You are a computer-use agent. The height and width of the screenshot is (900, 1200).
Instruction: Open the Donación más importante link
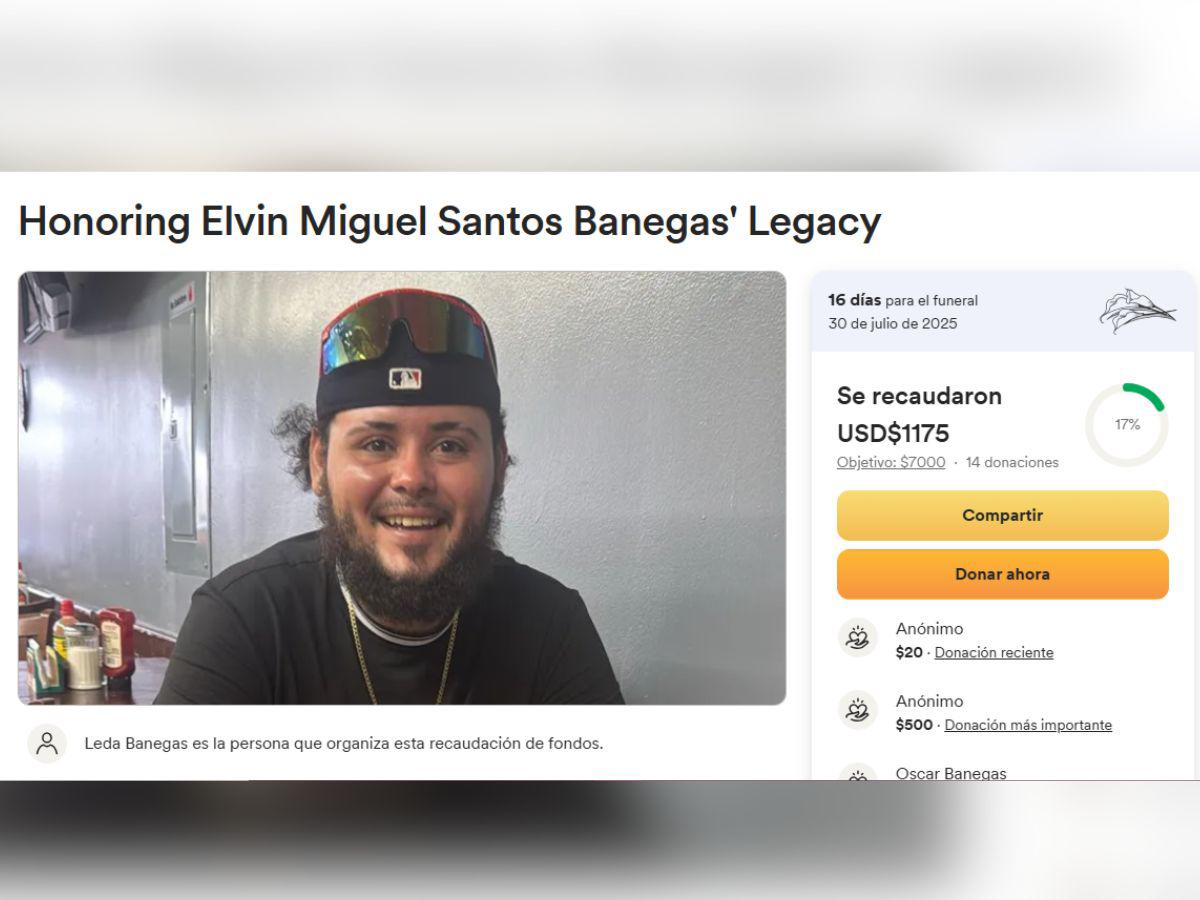click(1028, 725)
